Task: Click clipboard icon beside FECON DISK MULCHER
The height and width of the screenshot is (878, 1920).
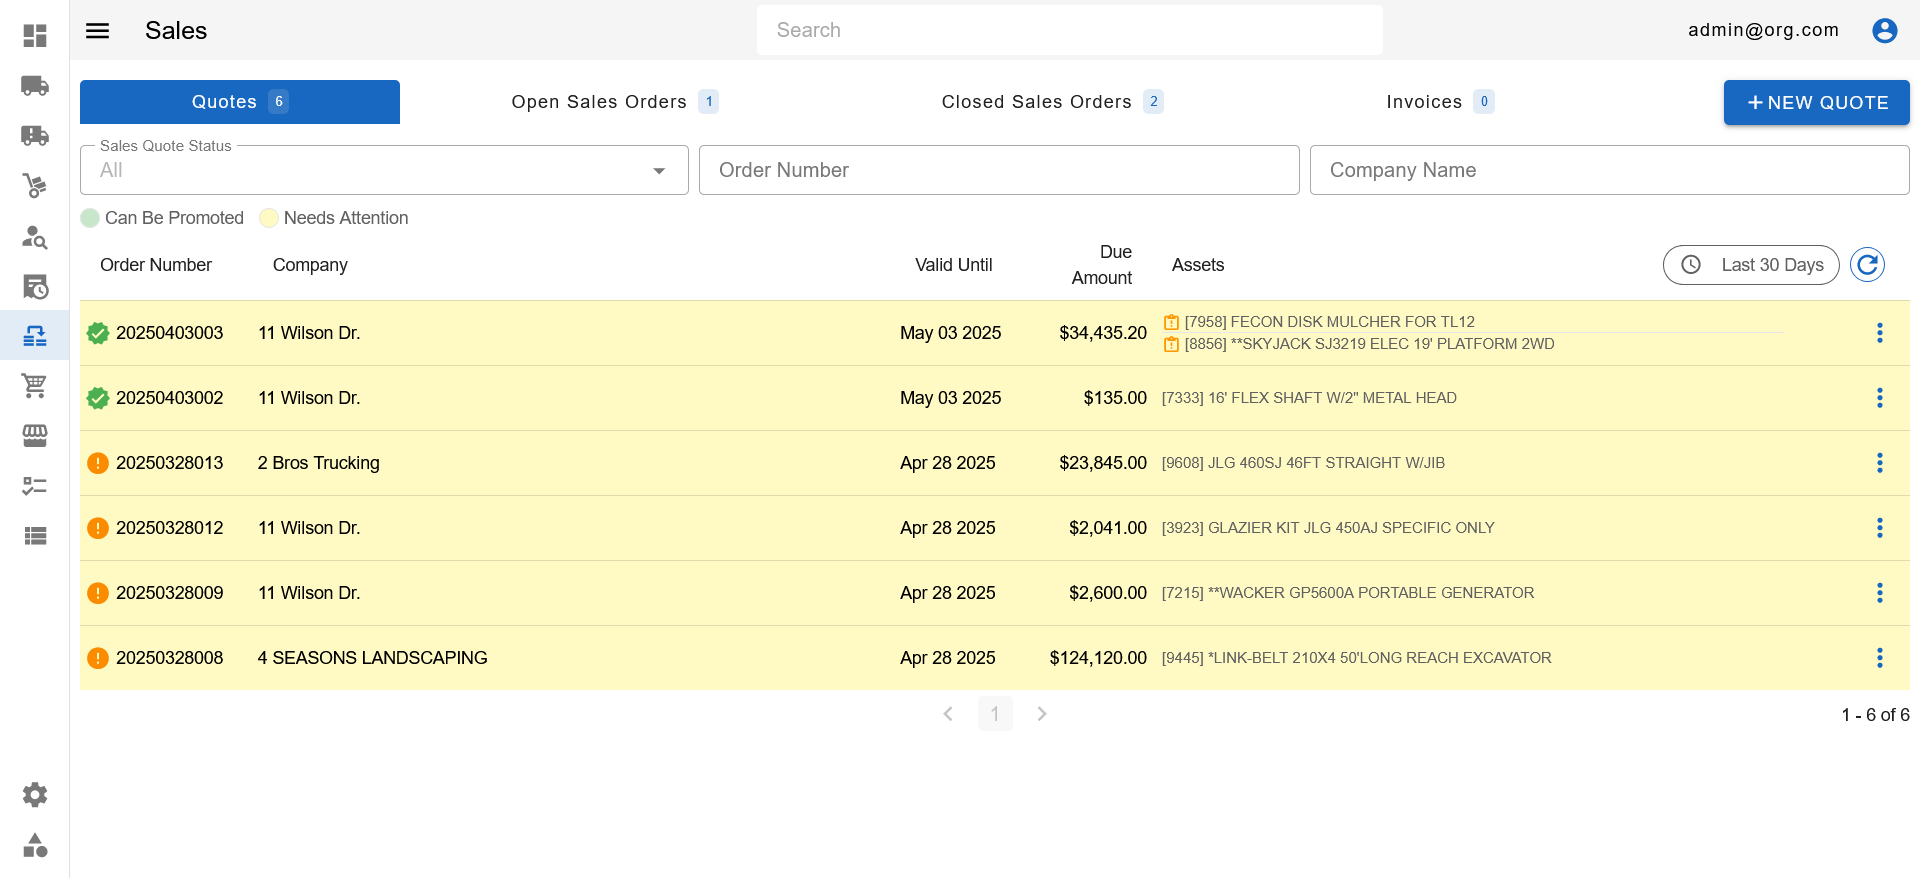Action: pyautogui.click(x=1171, y=322)
